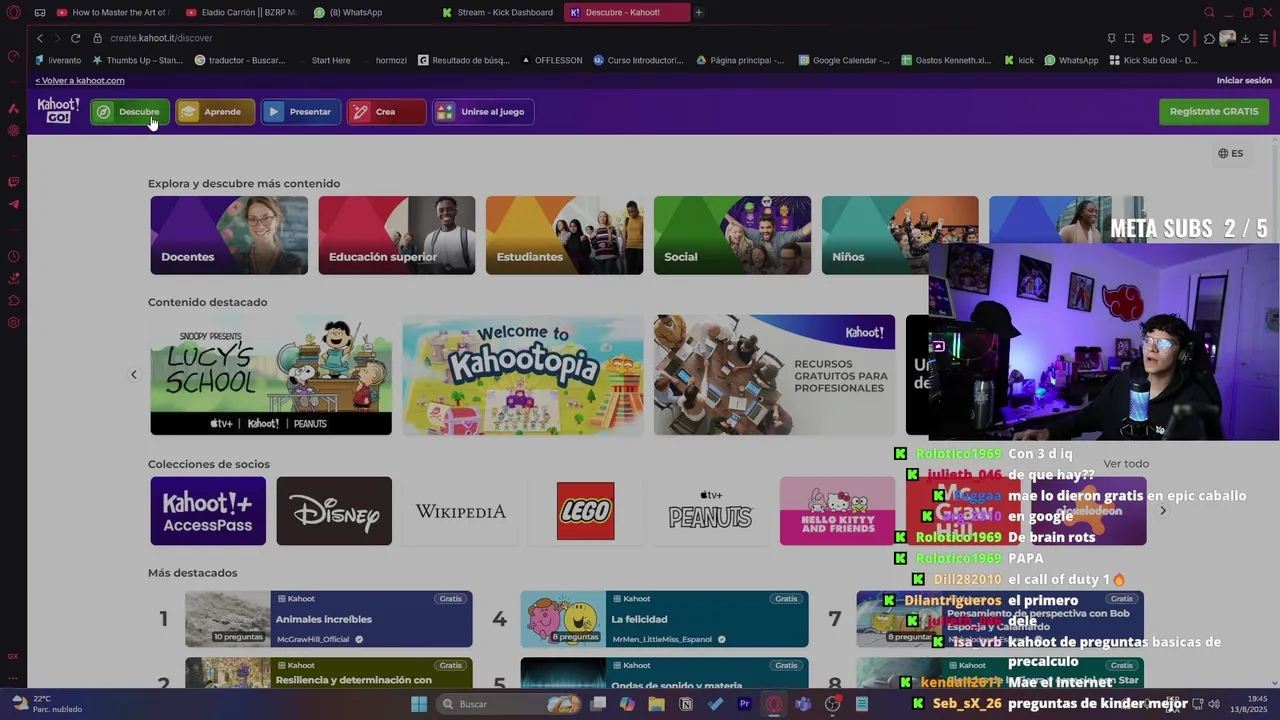Open the language selector ES

[1231, 153]
